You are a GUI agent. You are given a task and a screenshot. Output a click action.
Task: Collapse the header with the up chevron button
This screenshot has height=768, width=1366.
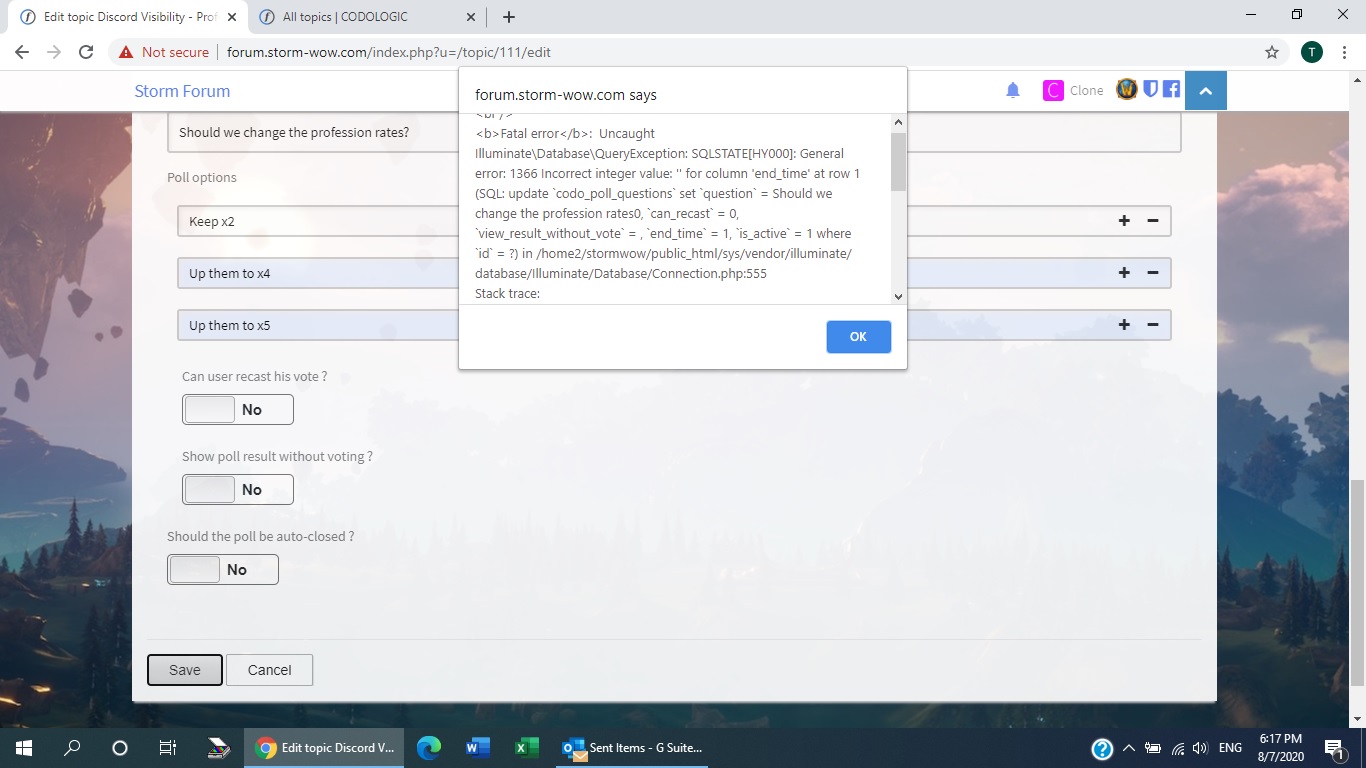click(1205, 91)
